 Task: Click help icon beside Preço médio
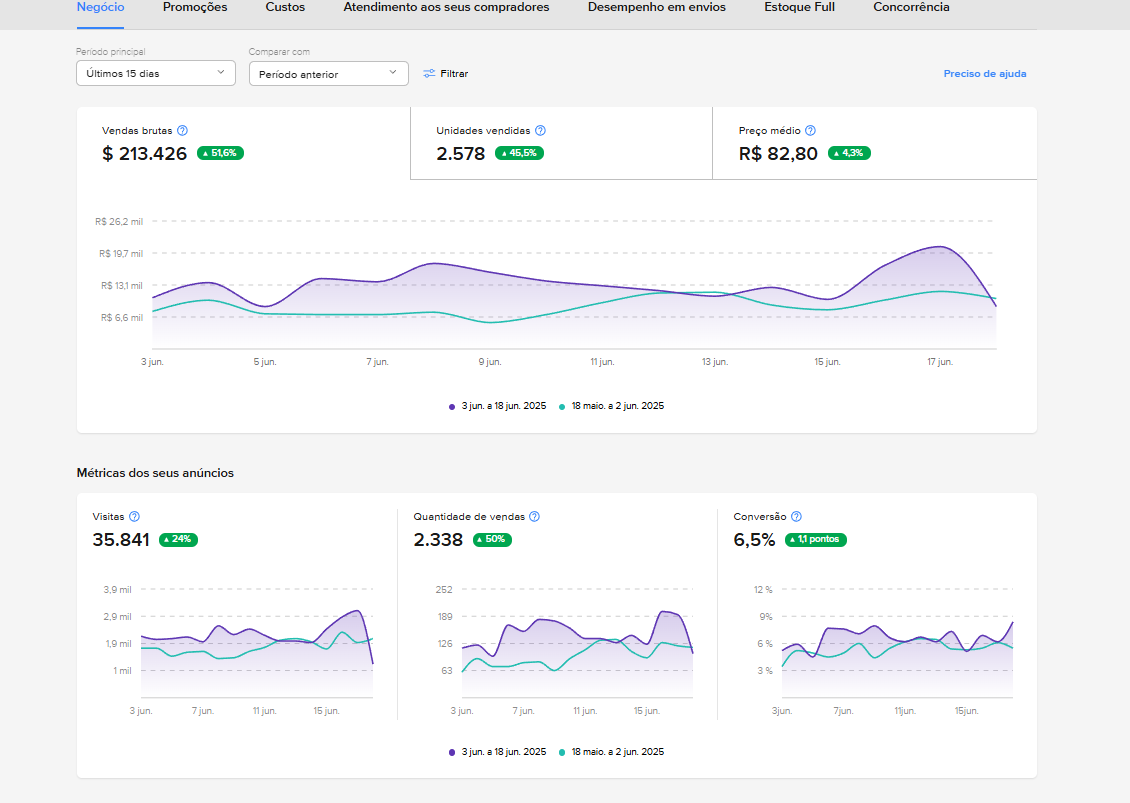(810, 130)
